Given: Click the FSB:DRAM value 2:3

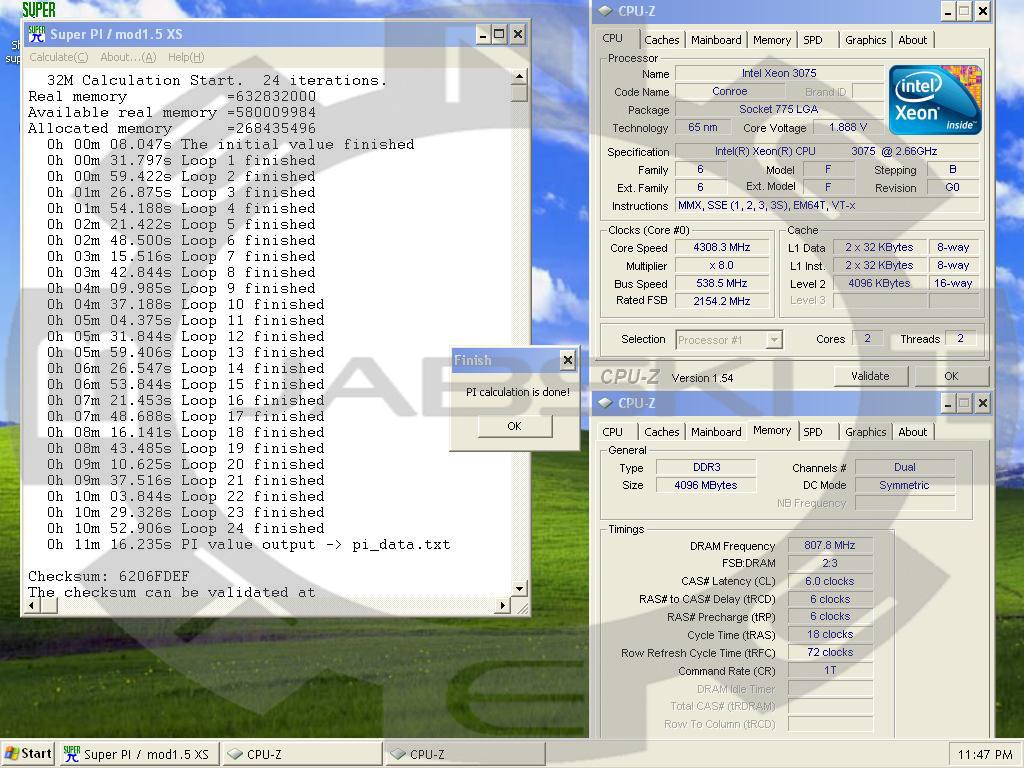Looking at the screenshot, I should (829, 563).
